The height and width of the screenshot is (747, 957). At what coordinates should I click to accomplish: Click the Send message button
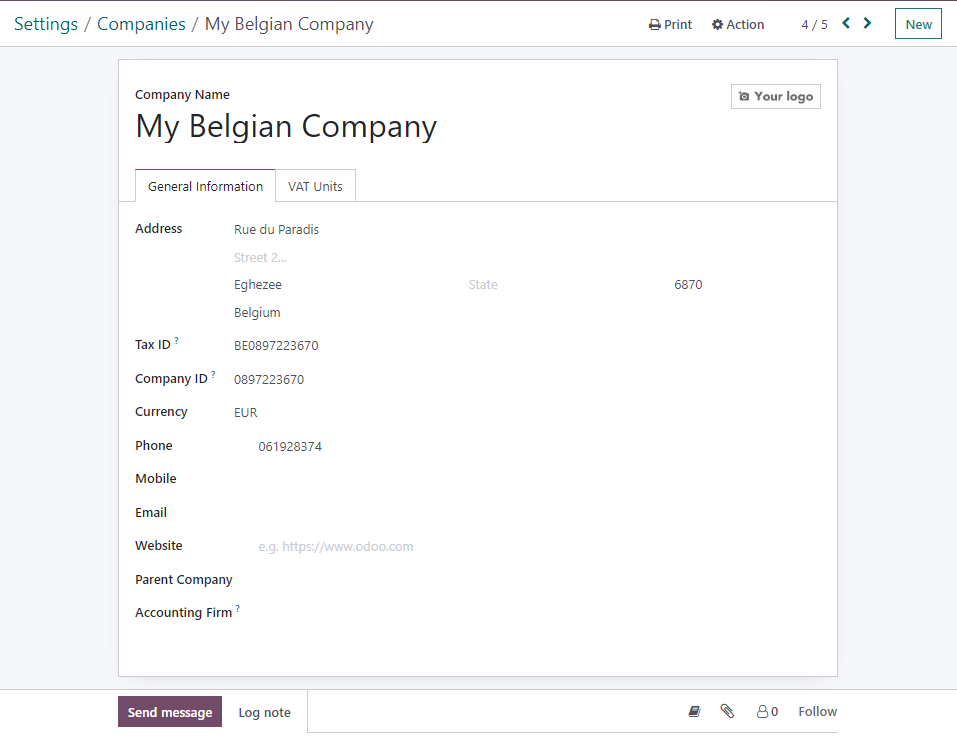point(170,712)
